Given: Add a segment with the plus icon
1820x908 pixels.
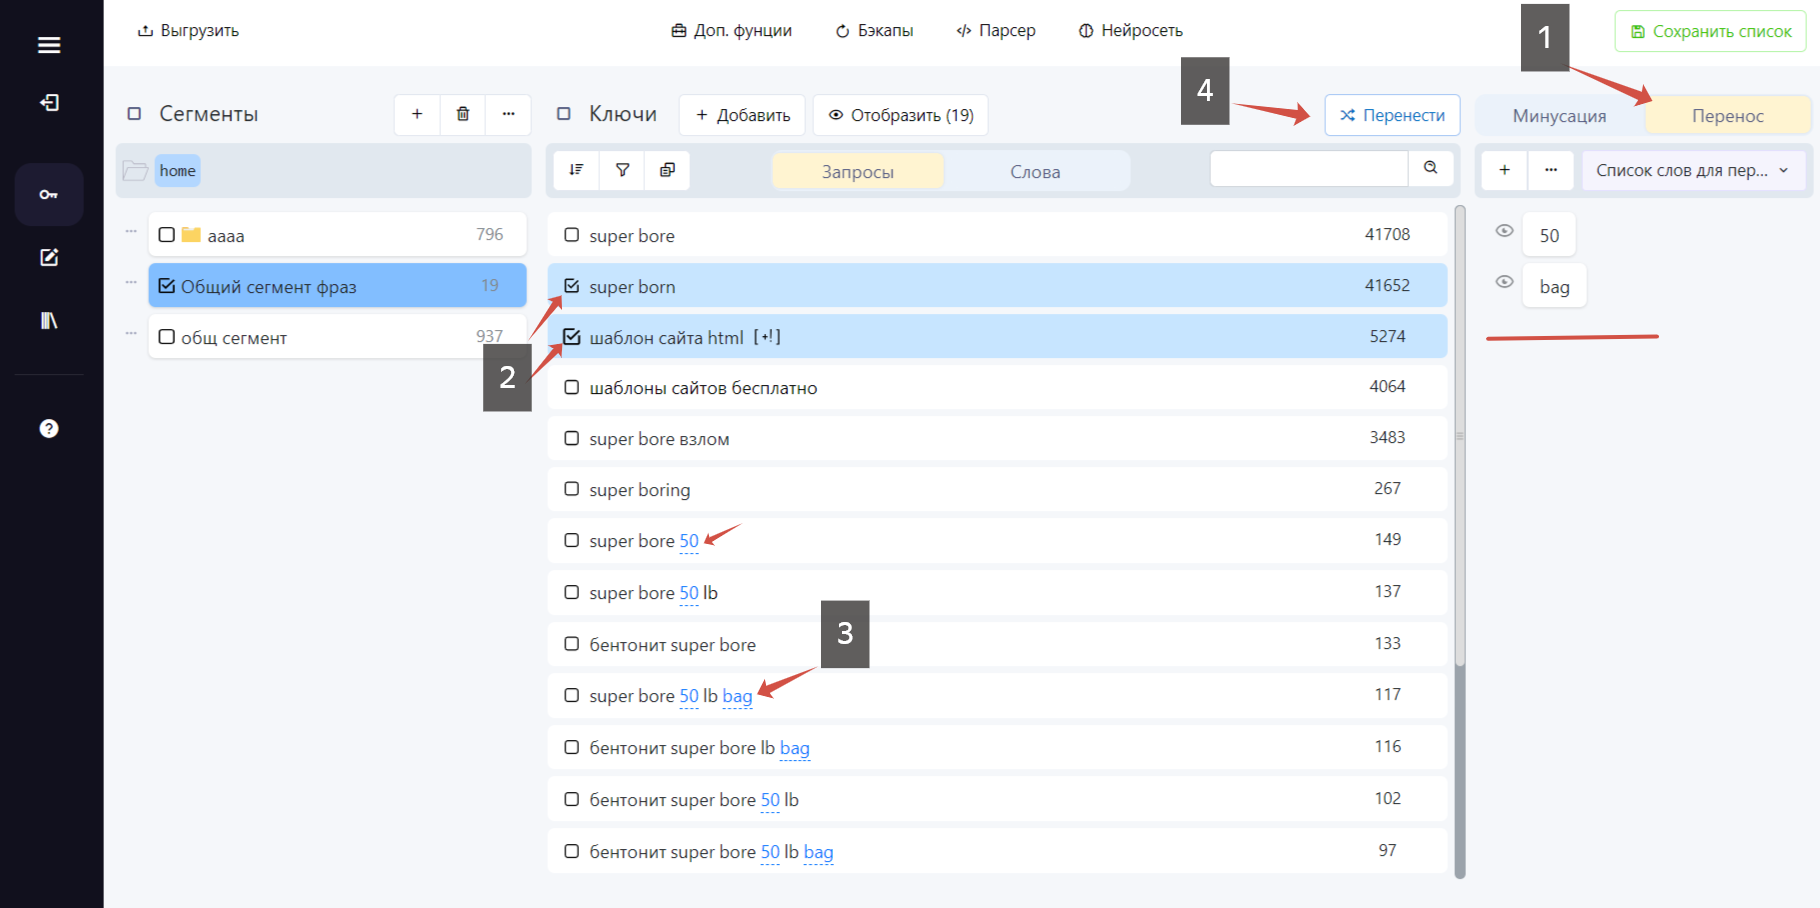Looking at the screenshot, I should (417, 114).
